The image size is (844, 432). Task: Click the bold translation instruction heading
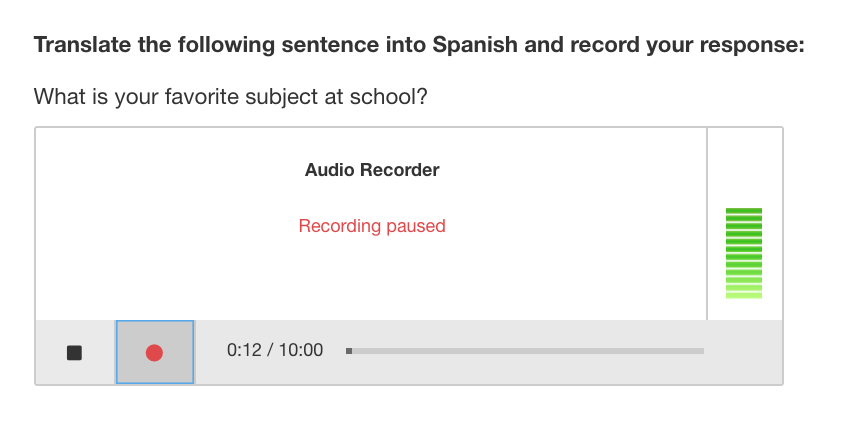pos(419,46)
